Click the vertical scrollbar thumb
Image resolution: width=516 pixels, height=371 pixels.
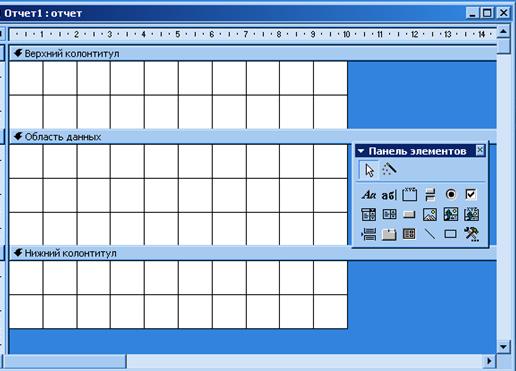503,46
